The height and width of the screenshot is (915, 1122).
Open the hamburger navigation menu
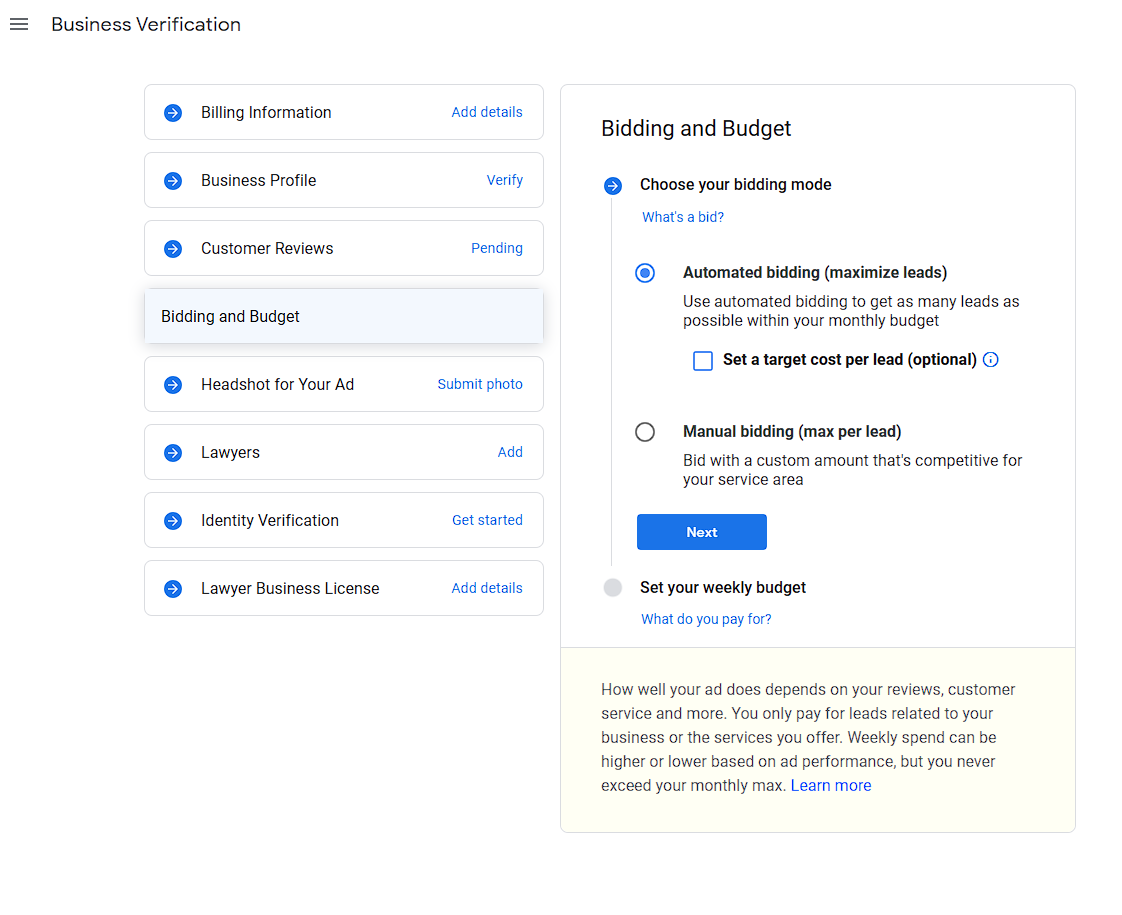click(x=19, y=24)
